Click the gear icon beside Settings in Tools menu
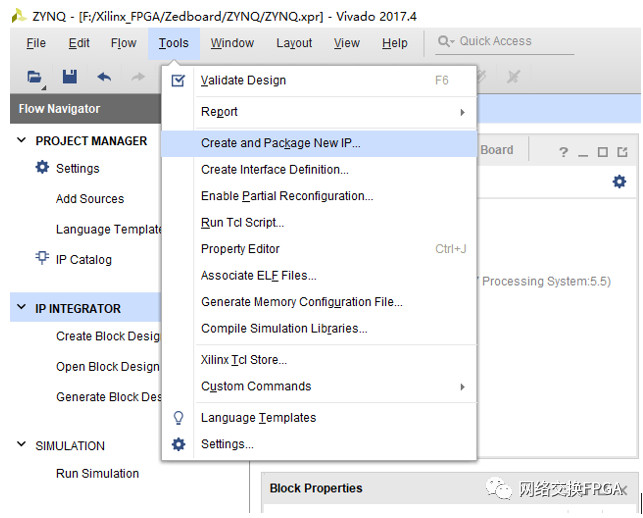 pos(178,444)
